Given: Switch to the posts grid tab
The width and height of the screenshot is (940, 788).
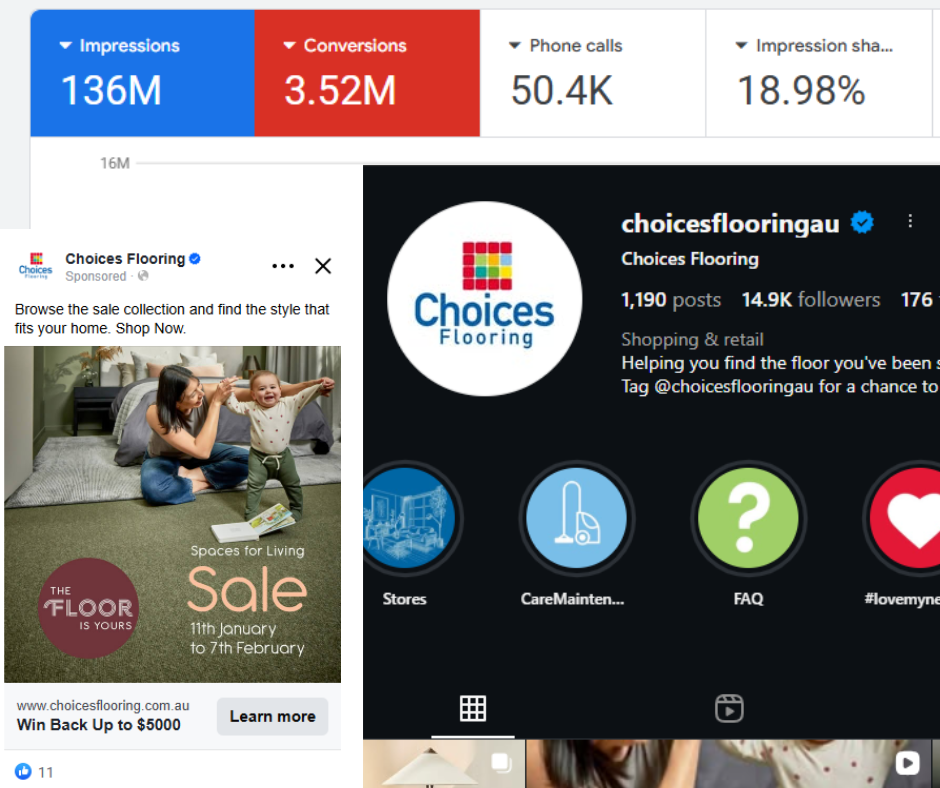Looking at the screenshot, I should click(473, 709).
